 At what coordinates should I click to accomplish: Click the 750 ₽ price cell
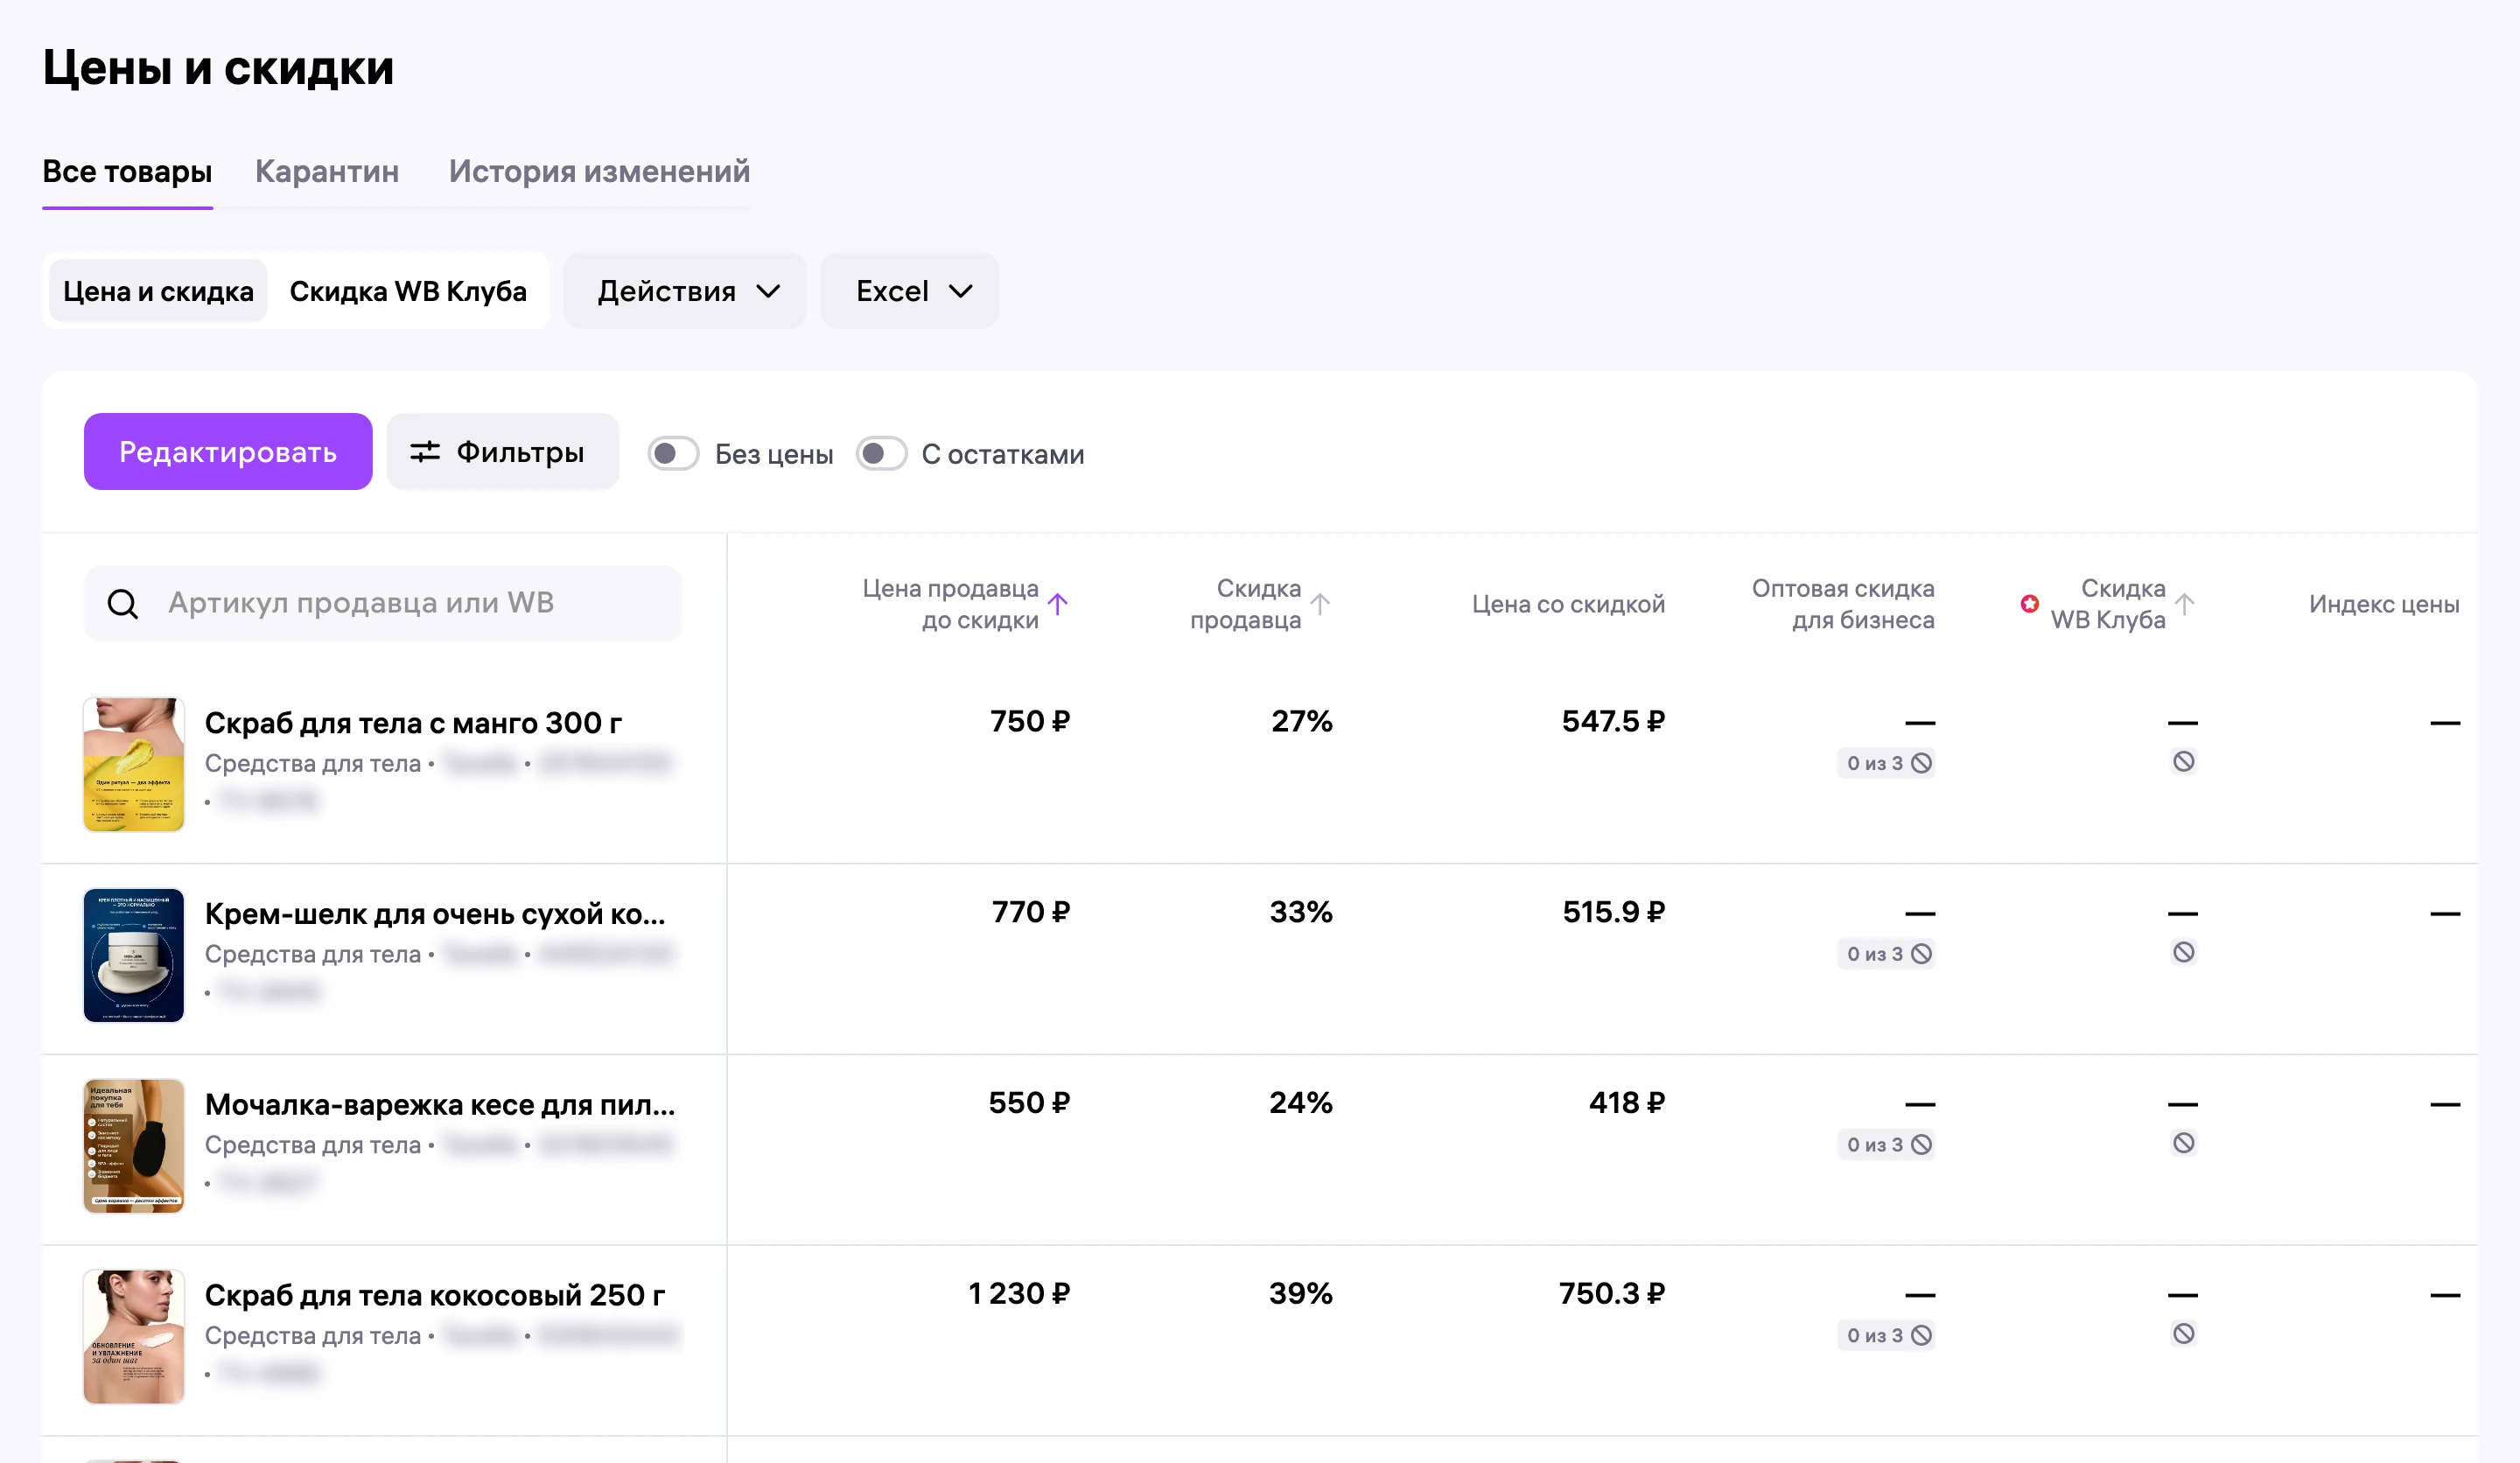coord(1030,722)
